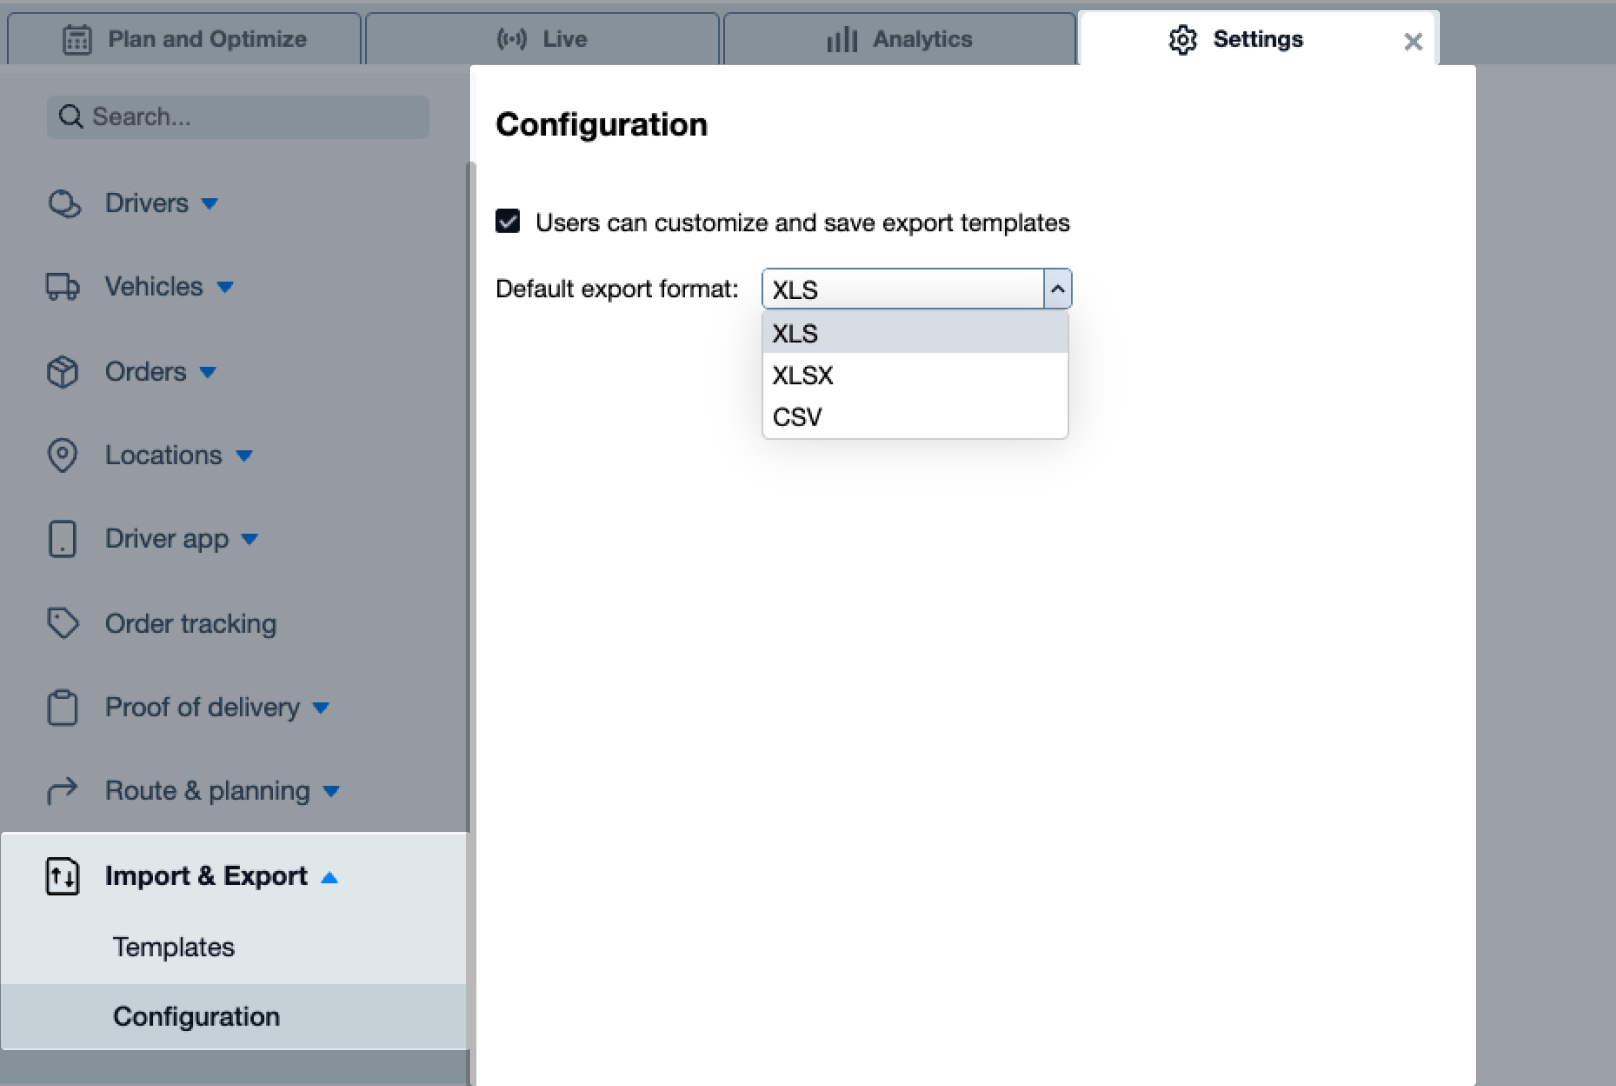The image size is (1616, 1086).
Task: Click the Driver app phone icon
Action: [x=62, y=539]
